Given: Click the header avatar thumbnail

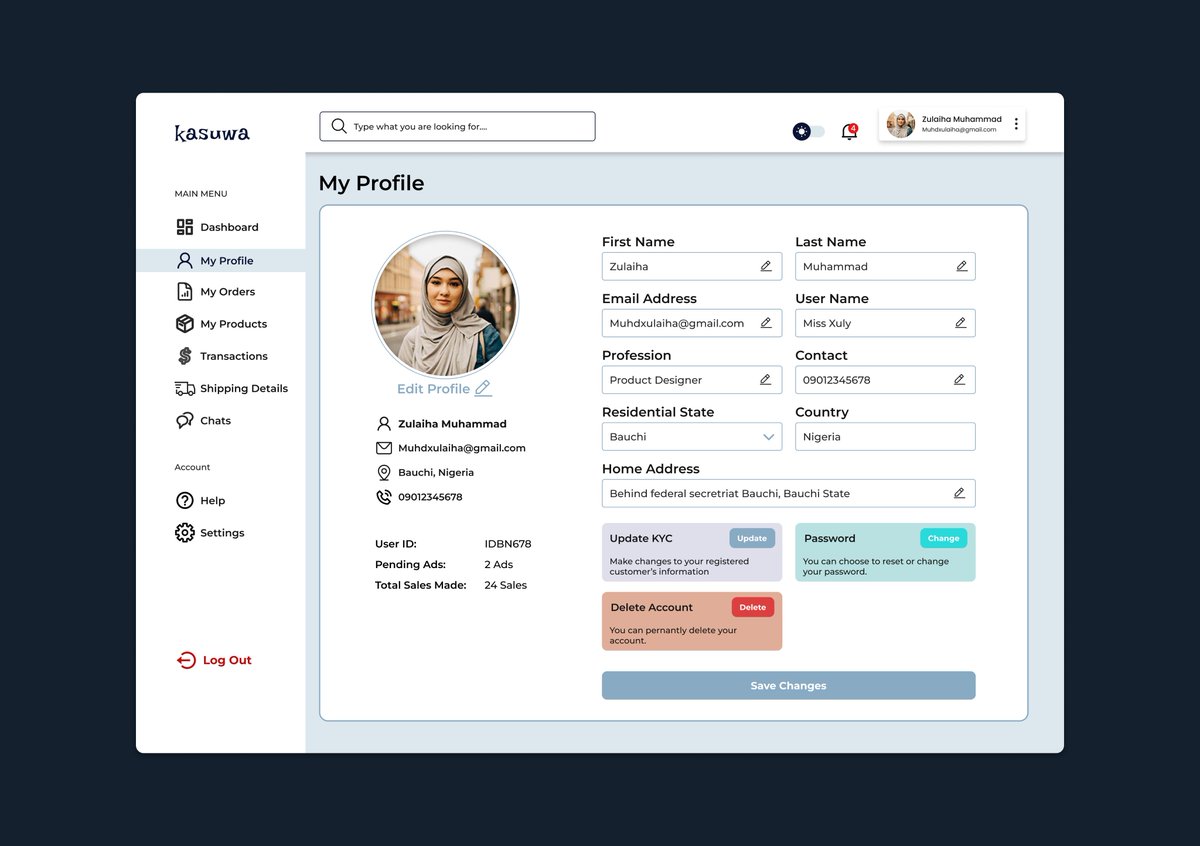Looking at the screenshot, I should point(900,124).
